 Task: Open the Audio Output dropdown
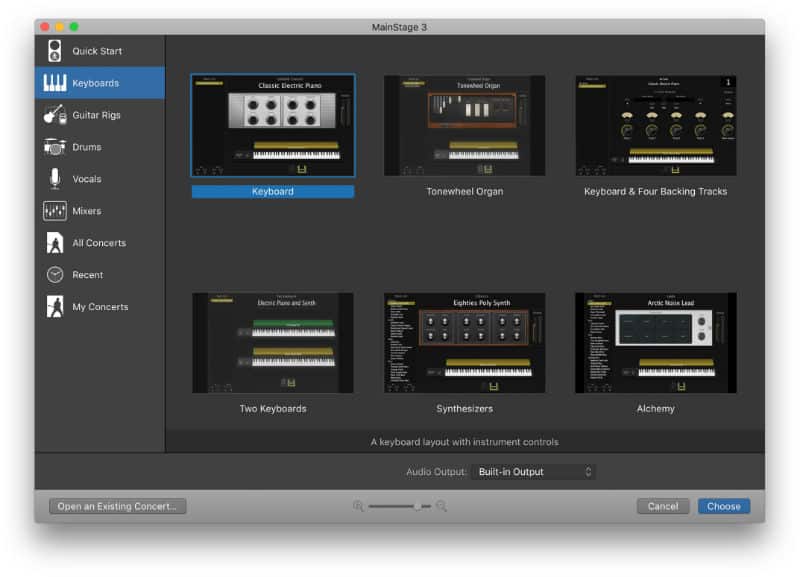[534, 472]
